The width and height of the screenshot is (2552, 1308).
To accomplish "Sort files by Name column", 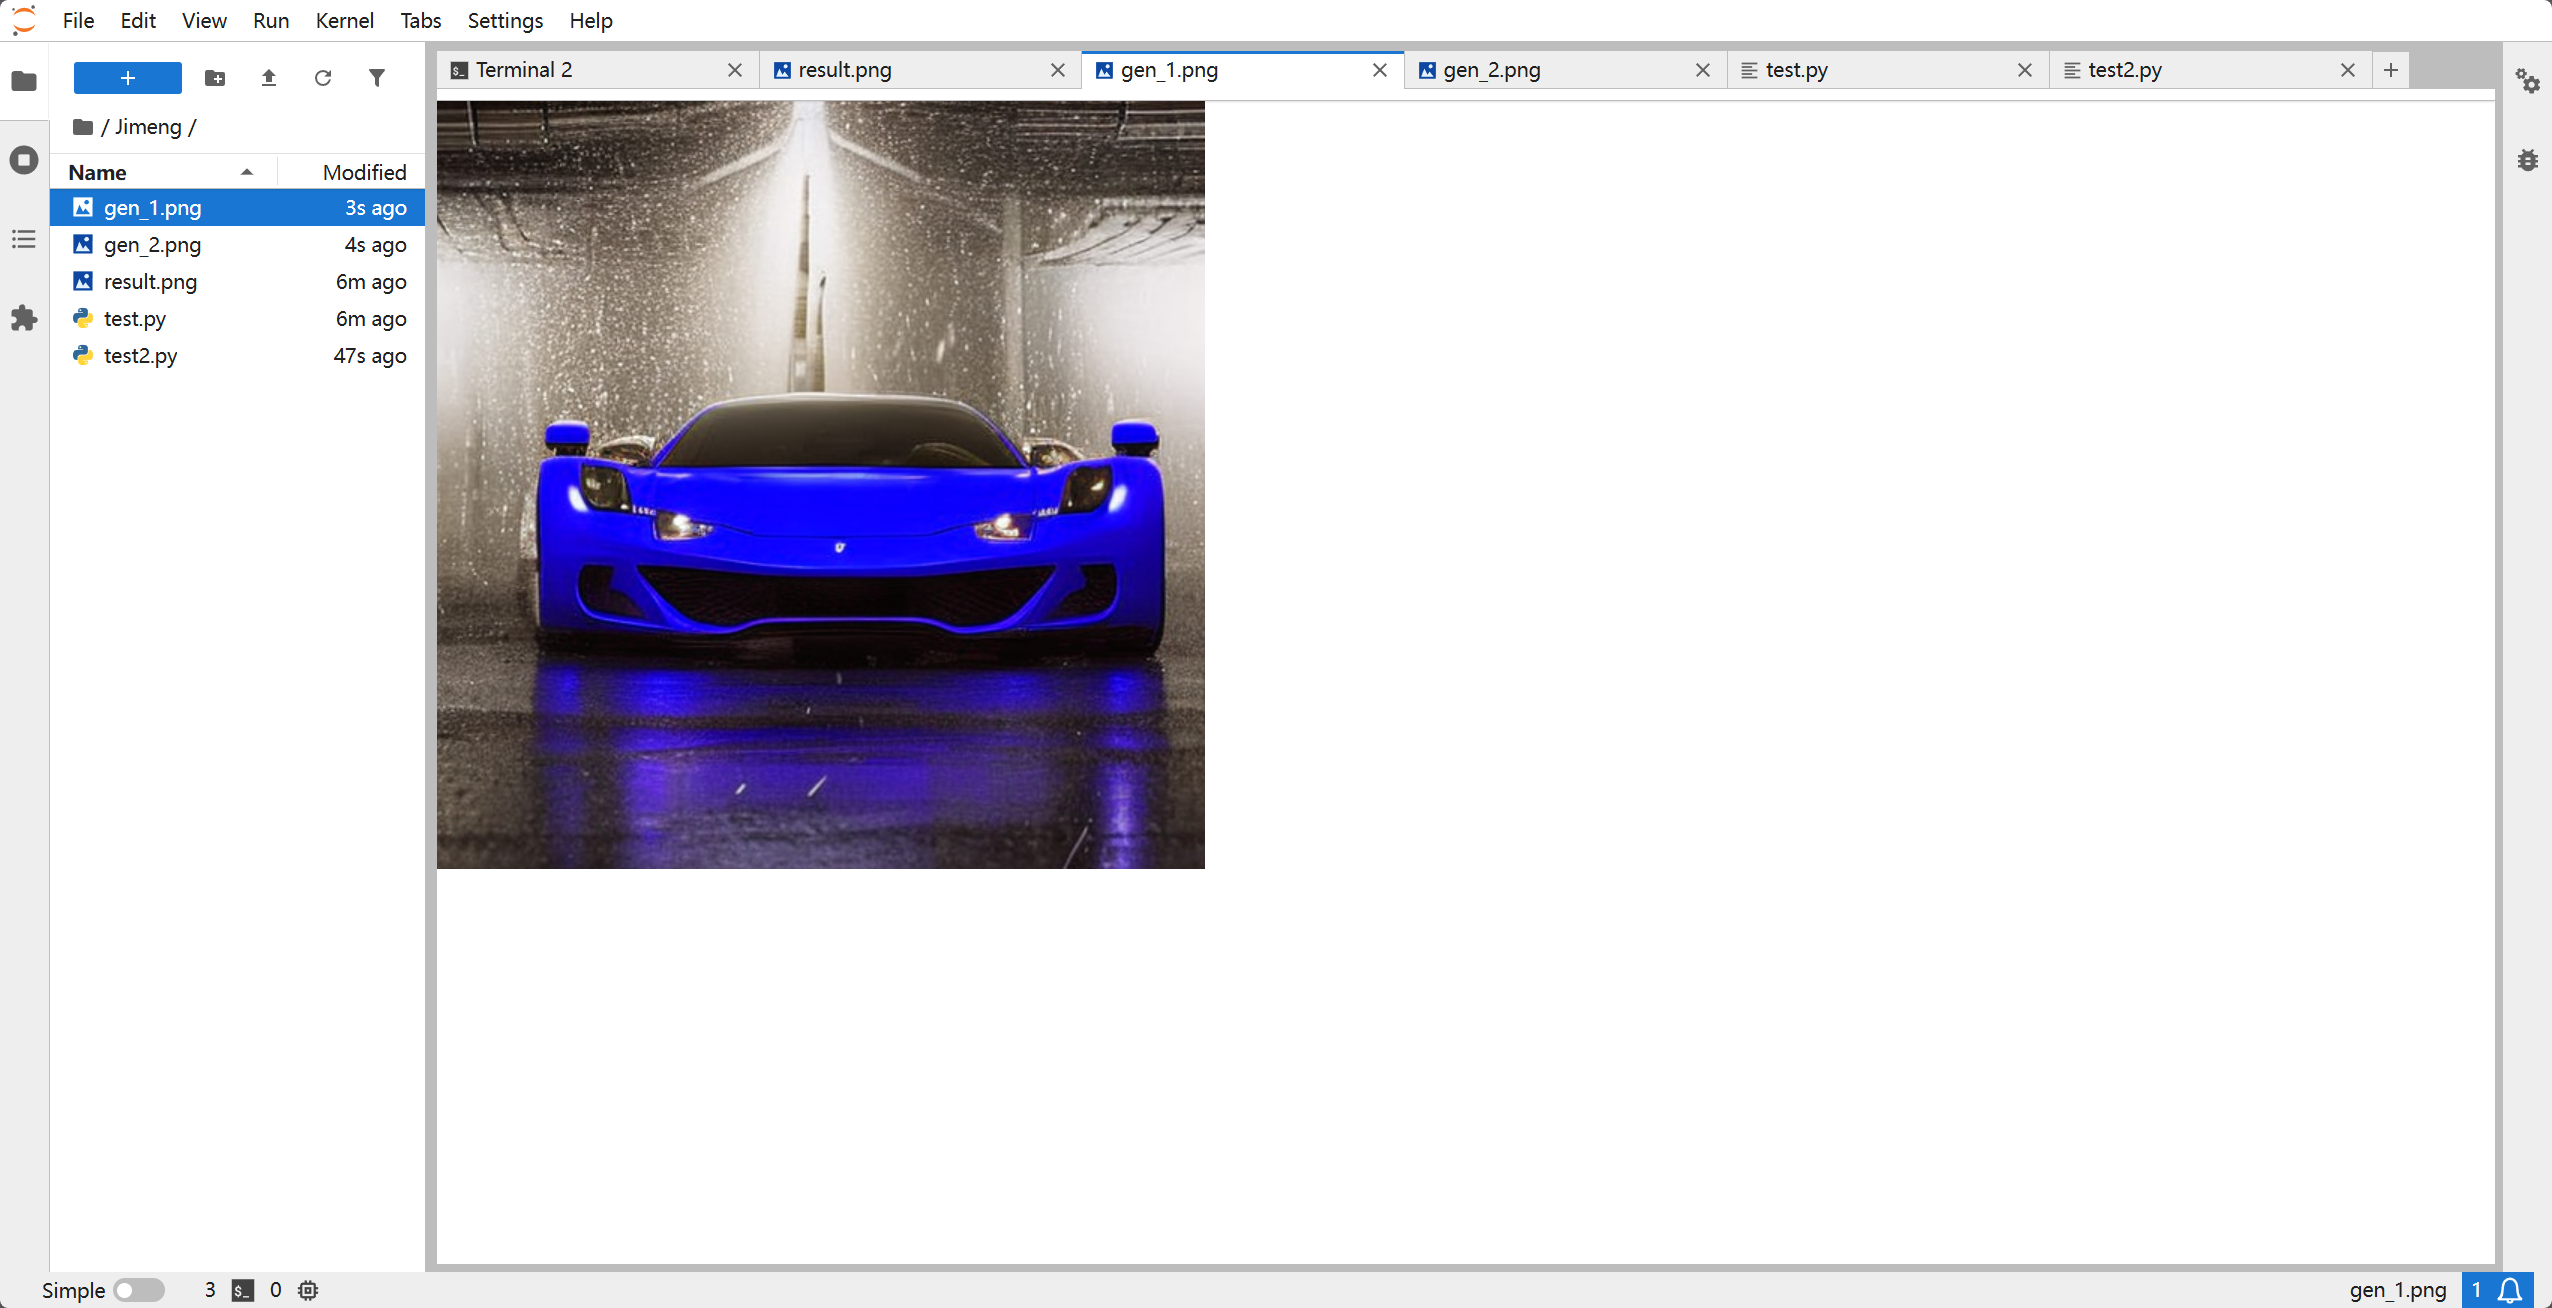I will (x=98, y=172).
